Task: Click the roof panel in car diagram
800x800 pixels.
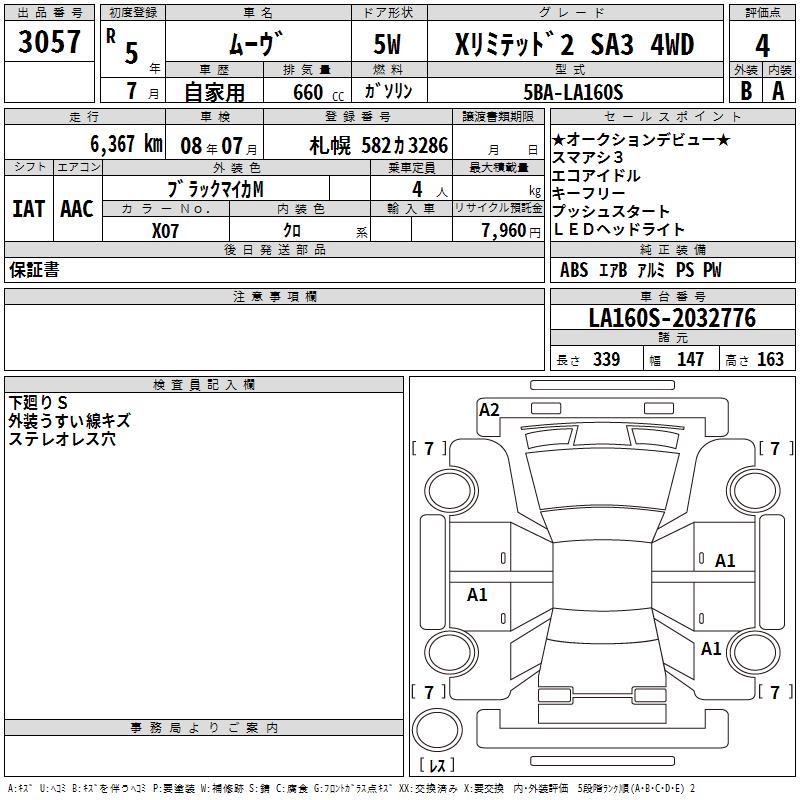Action: [x=602, y=576]
